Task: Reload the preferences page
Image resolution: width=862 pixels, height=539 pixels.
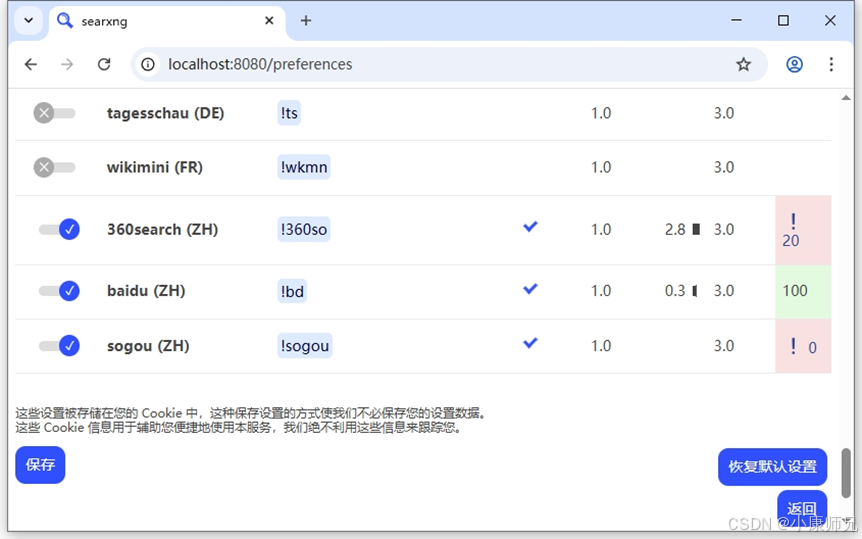Action: (104, 64)
